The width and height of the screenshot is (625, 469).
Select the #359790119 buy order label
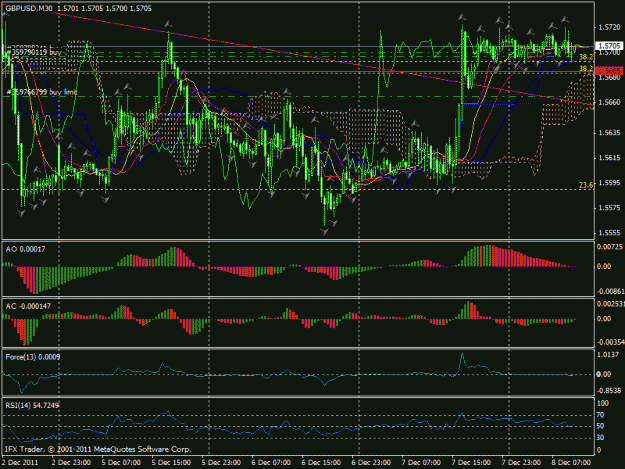tap(34, 52)
